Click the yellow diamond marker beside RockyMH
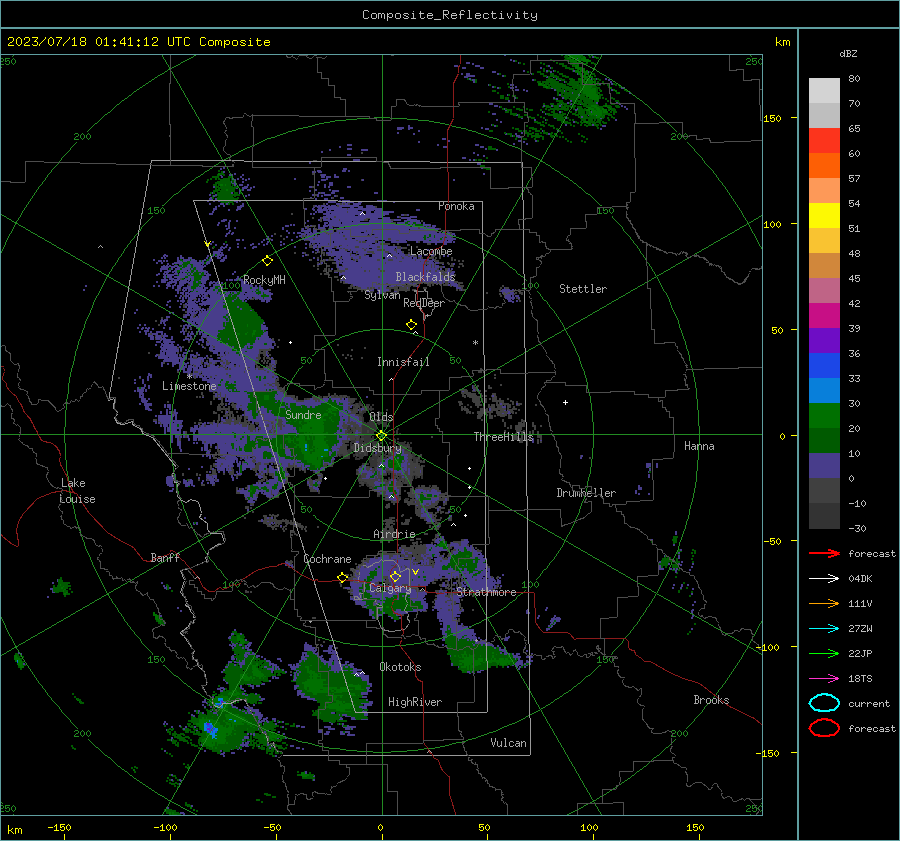 pos(267,261)
